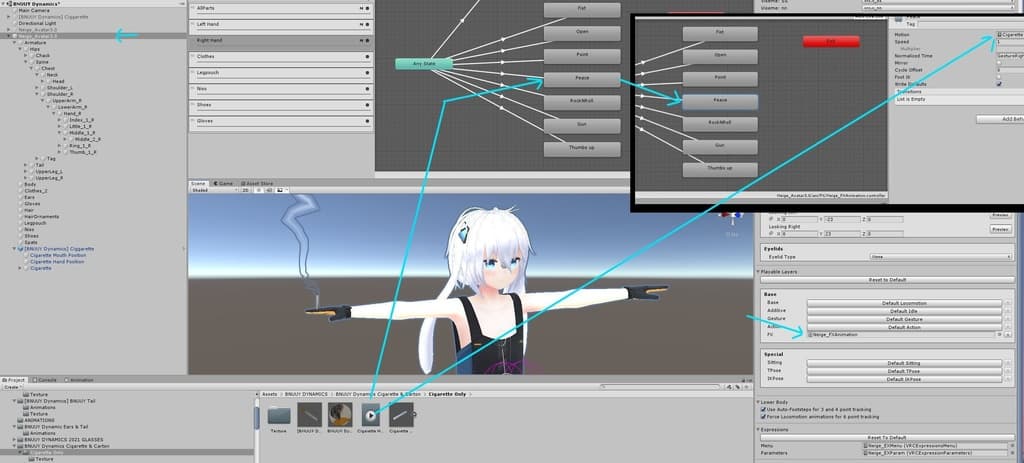This screenshot has height=463, width=1024.
Task: Open gear settings on Shoes layer
Action: [x=368, y=105]
